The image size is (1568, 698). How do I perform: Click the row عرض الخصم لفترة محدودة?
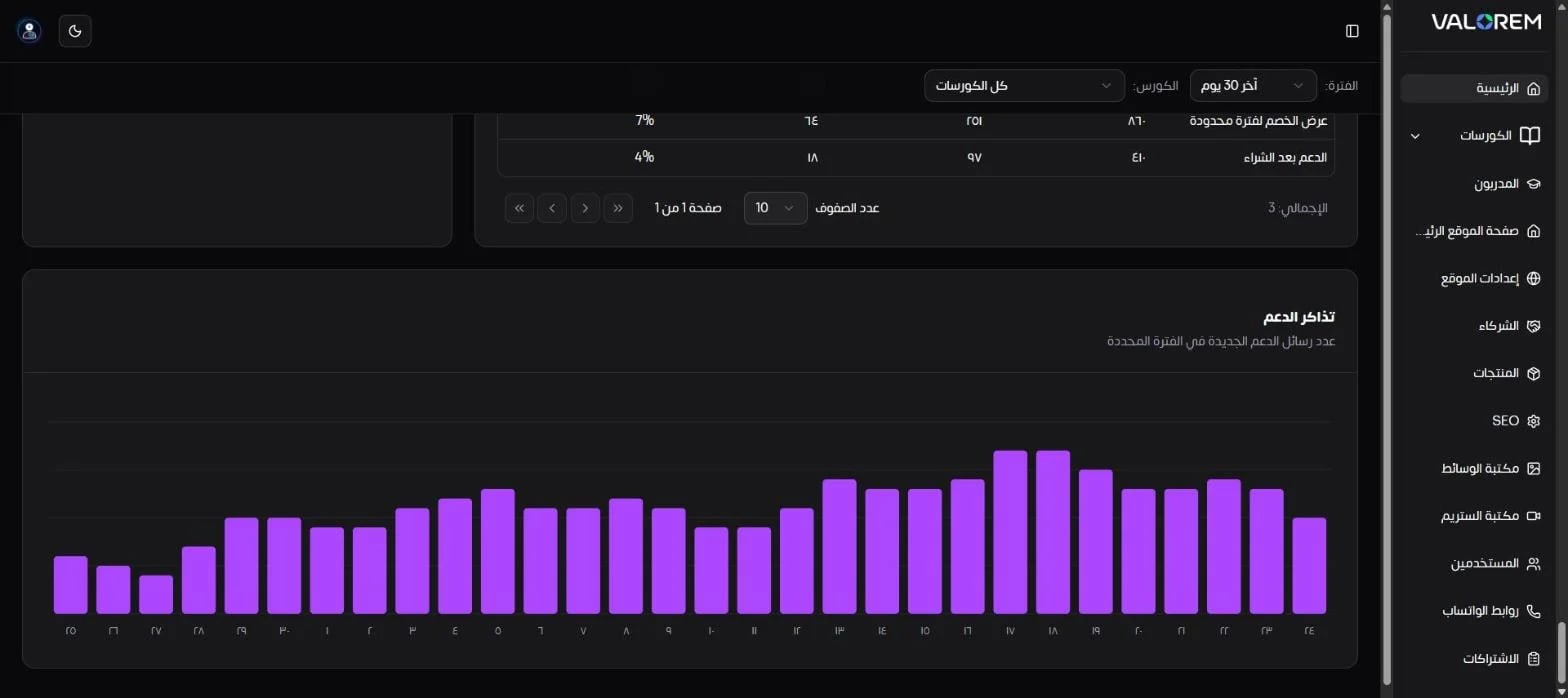[915, 121]
